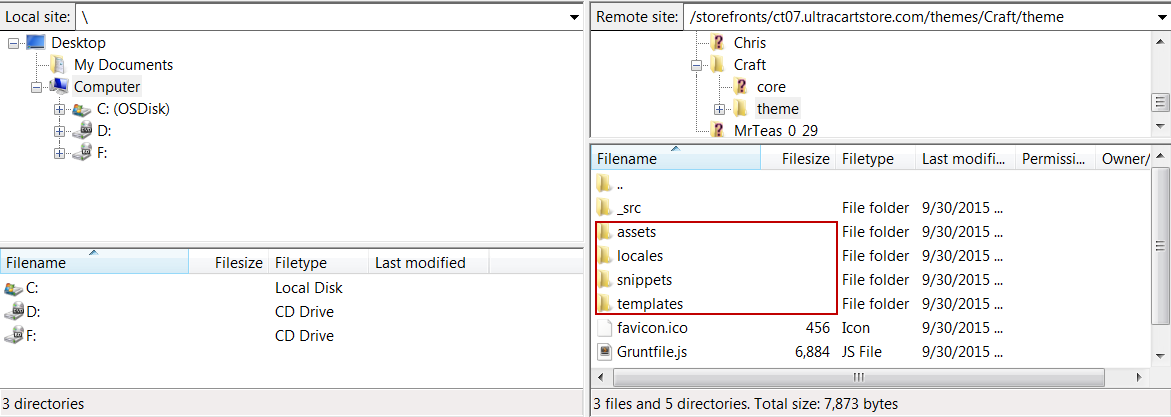Screen dimensions: 1171x417
Task: Select the _src folder name
Action: click(630, 208)
